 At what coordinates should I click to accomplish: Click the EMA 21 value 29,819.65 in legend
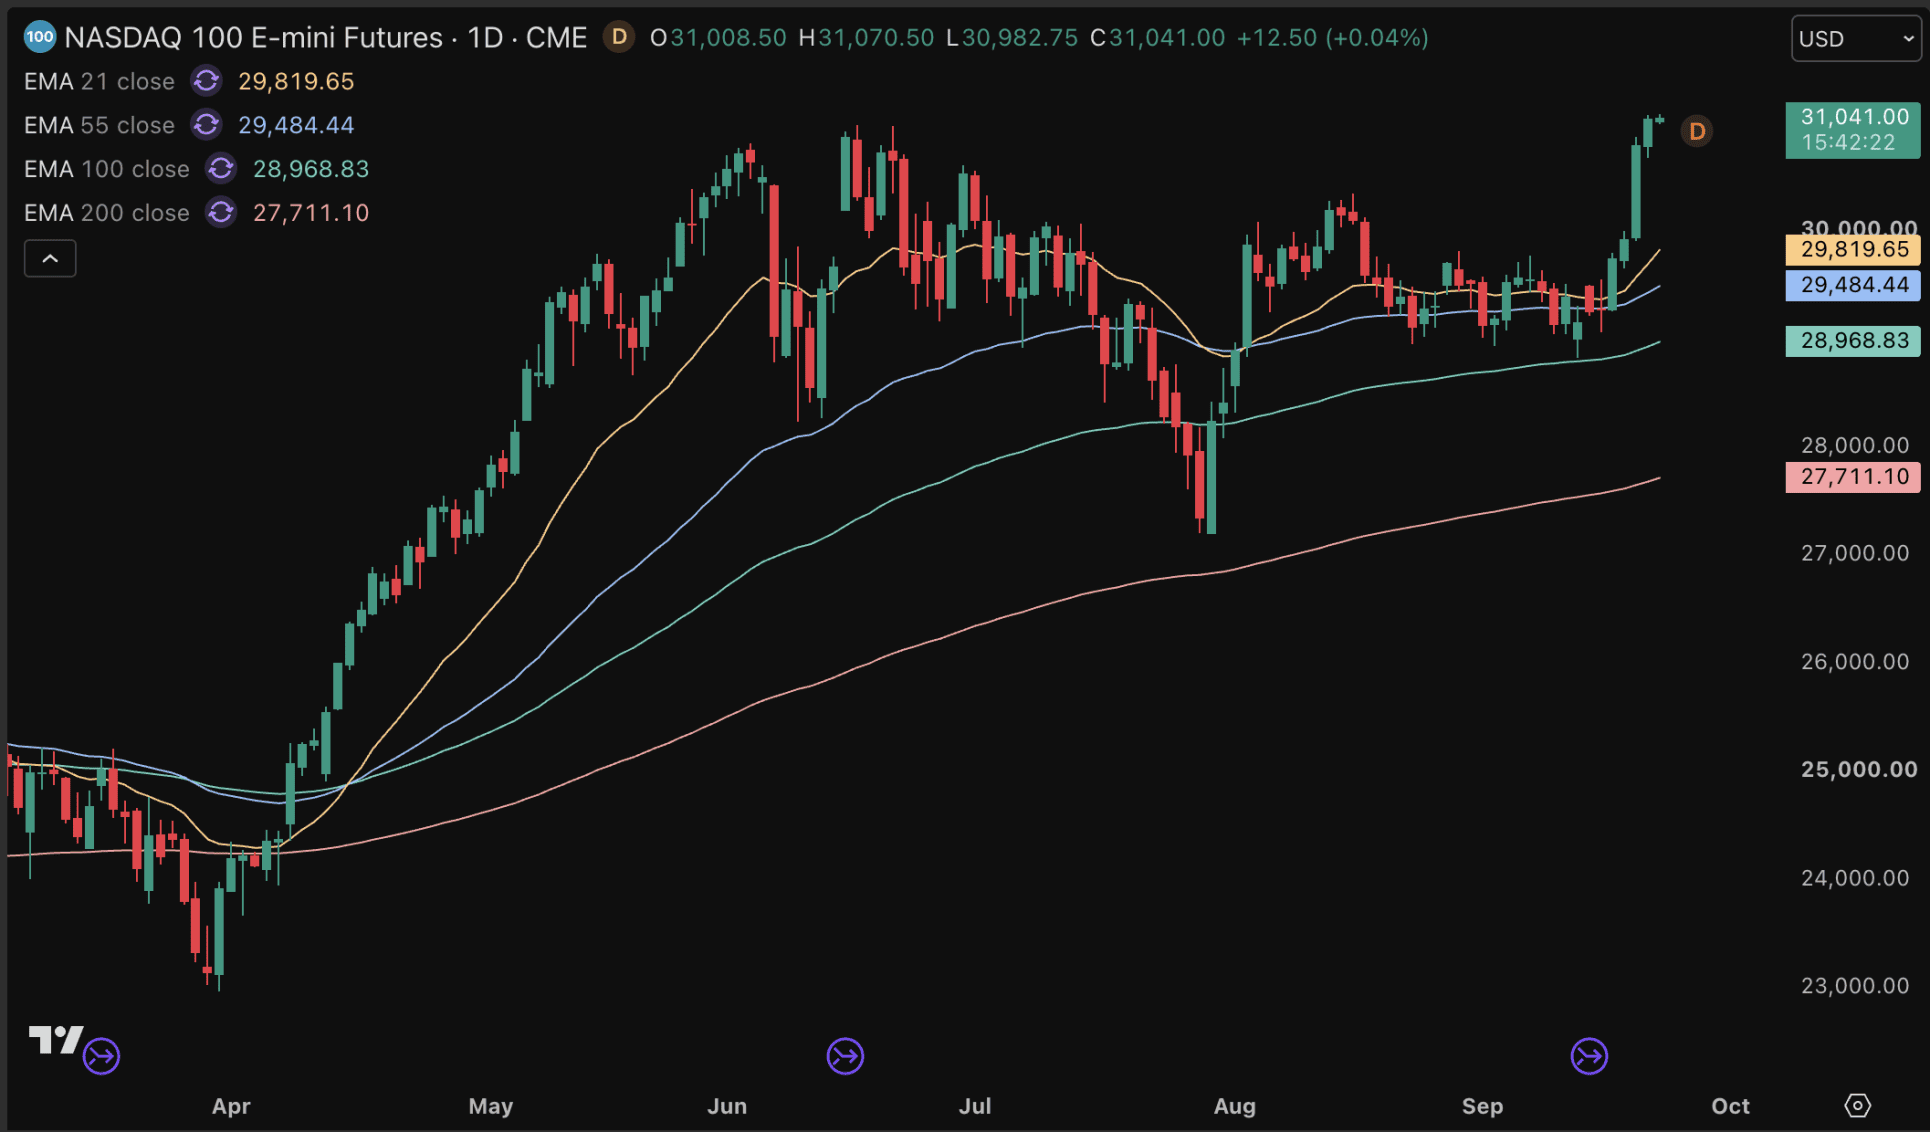pyautogui.click(x=296, y=81)
